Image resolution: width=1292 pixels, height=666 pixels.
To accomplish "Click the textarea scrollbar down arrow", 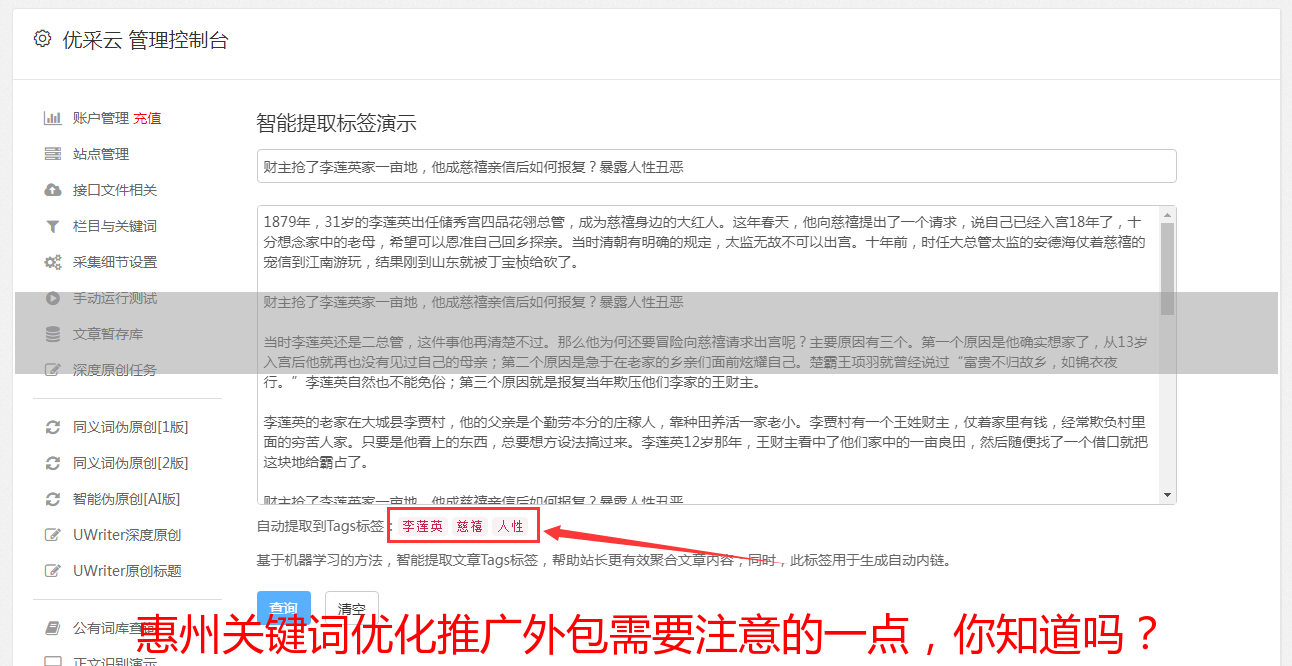I will [x=1167, y=495].
